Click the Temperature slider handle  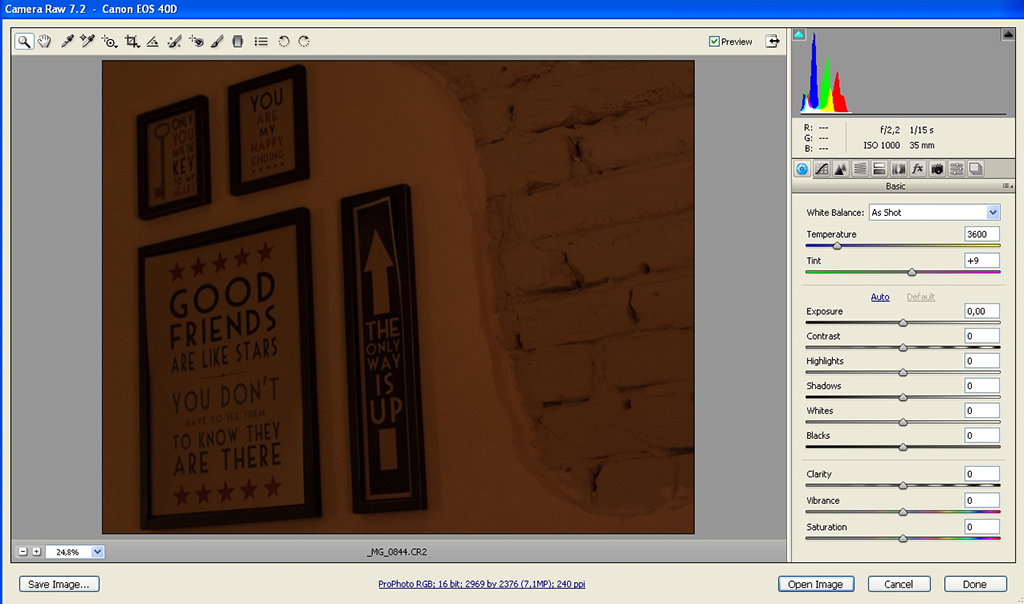coord(837,245)
